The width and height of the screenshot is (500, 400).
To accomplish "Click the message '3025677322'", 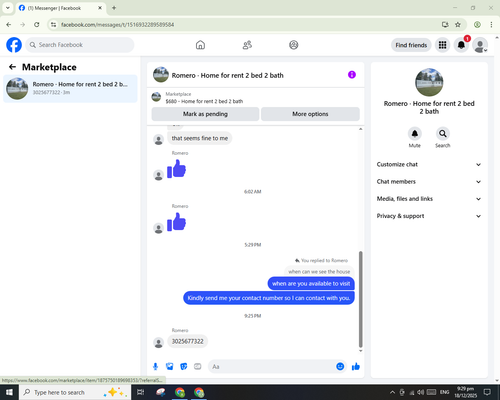I will click(x=187, y=341).
